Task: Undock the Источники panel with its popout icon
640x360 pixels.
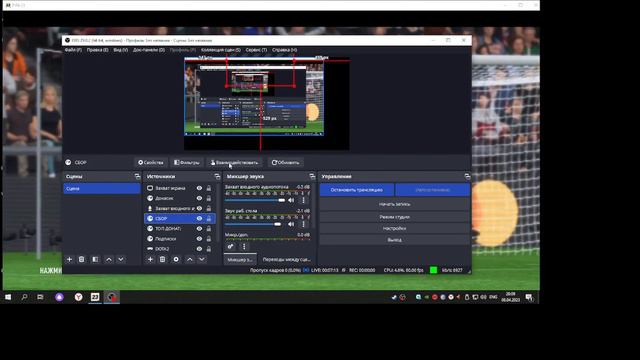Action: pos(217,176)
